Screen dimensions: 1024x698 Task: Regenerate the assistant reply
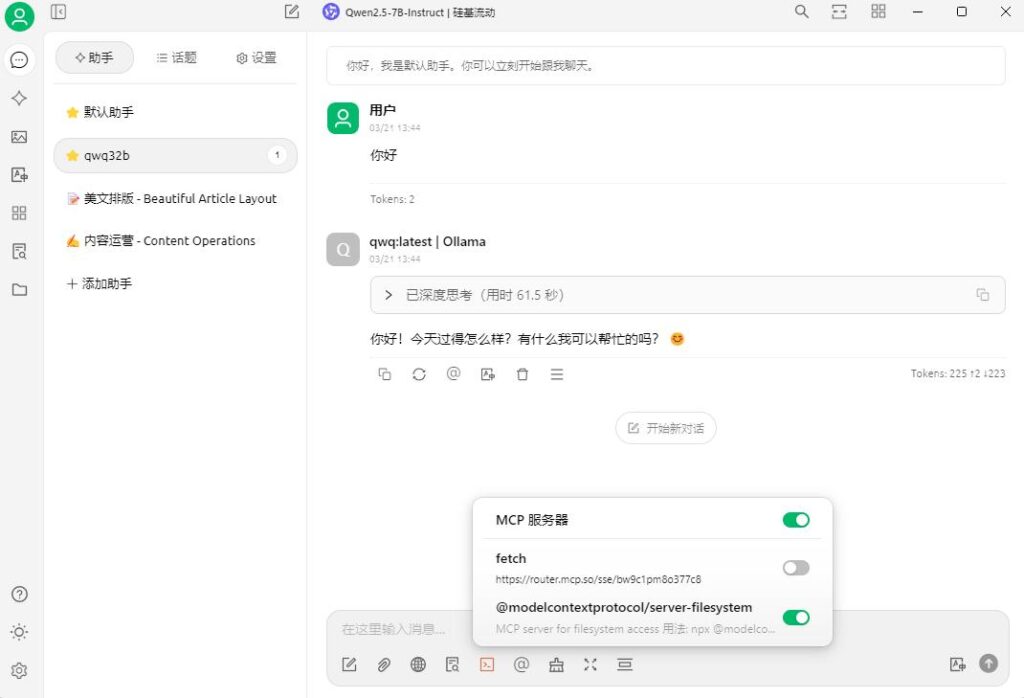[x=419, y=374]
